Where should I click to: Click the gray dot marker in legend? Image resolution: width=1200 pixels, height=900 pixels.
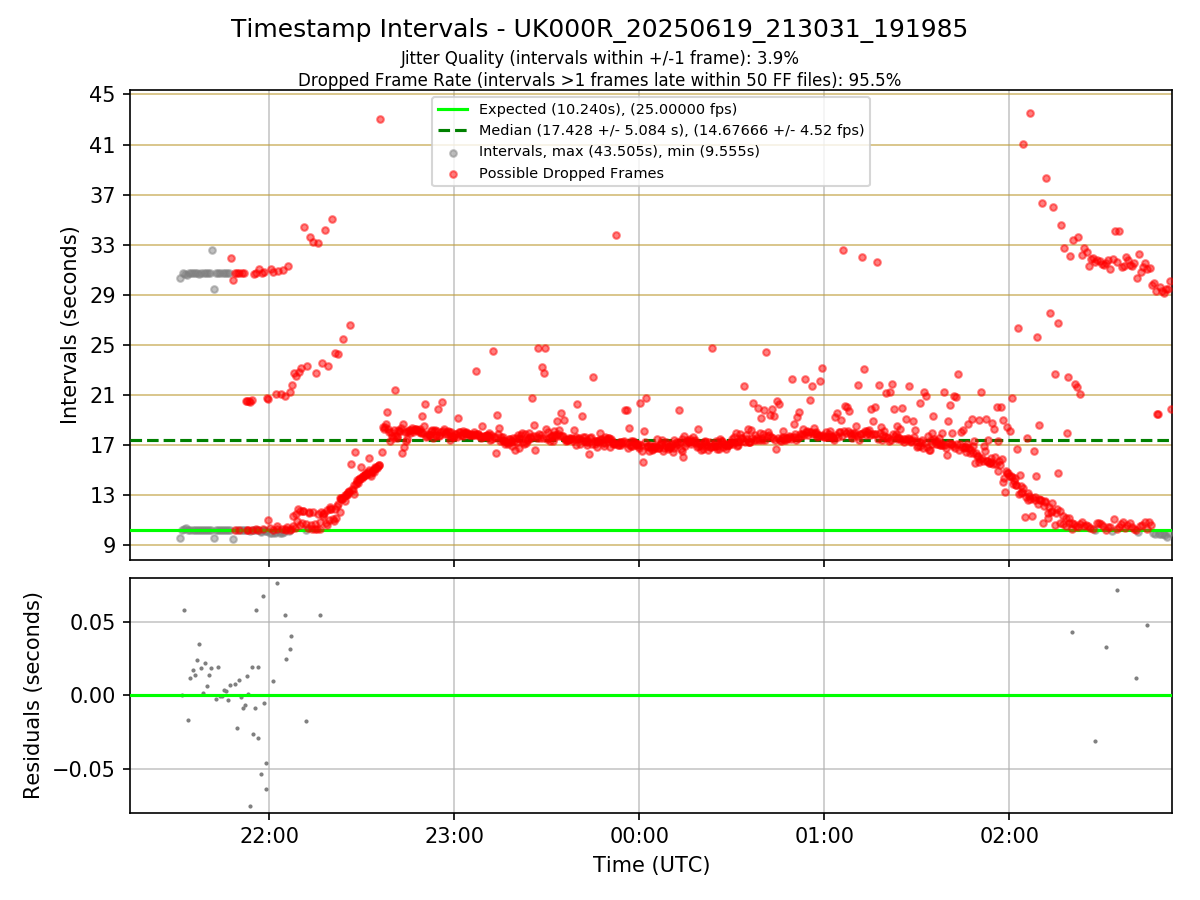454,152
